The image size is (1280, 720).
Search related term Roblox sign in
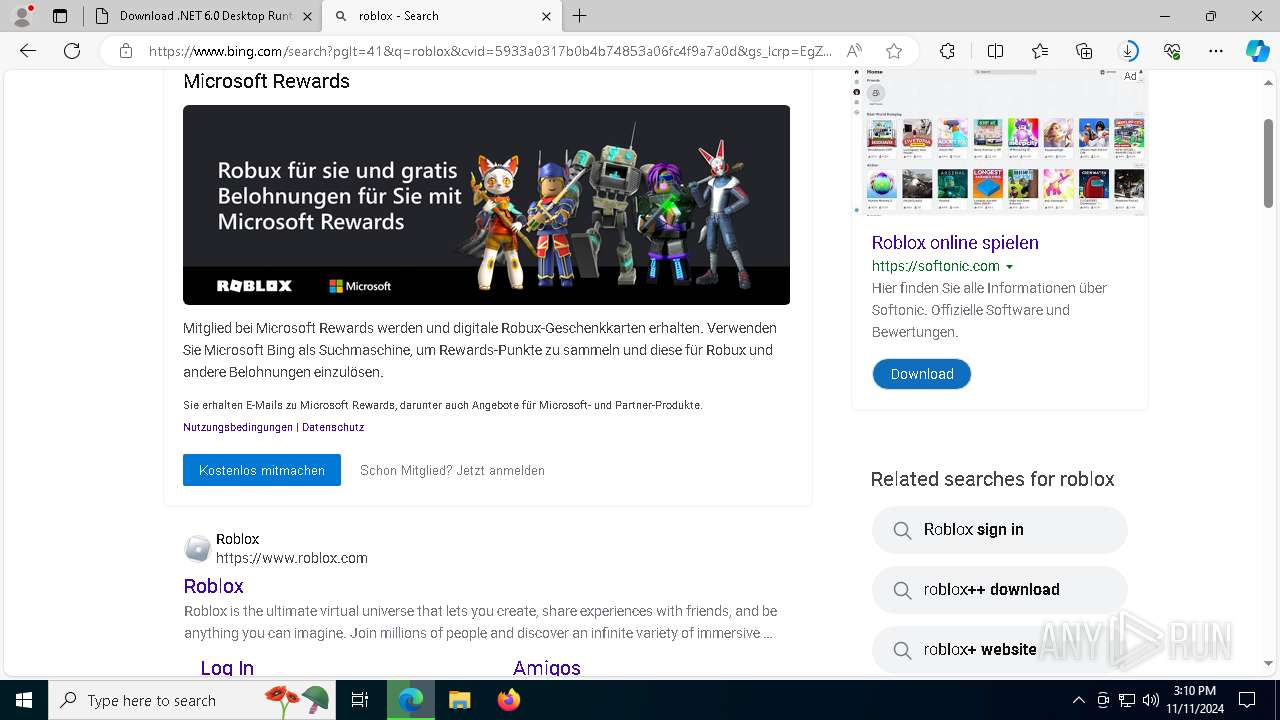[1000, 530]
